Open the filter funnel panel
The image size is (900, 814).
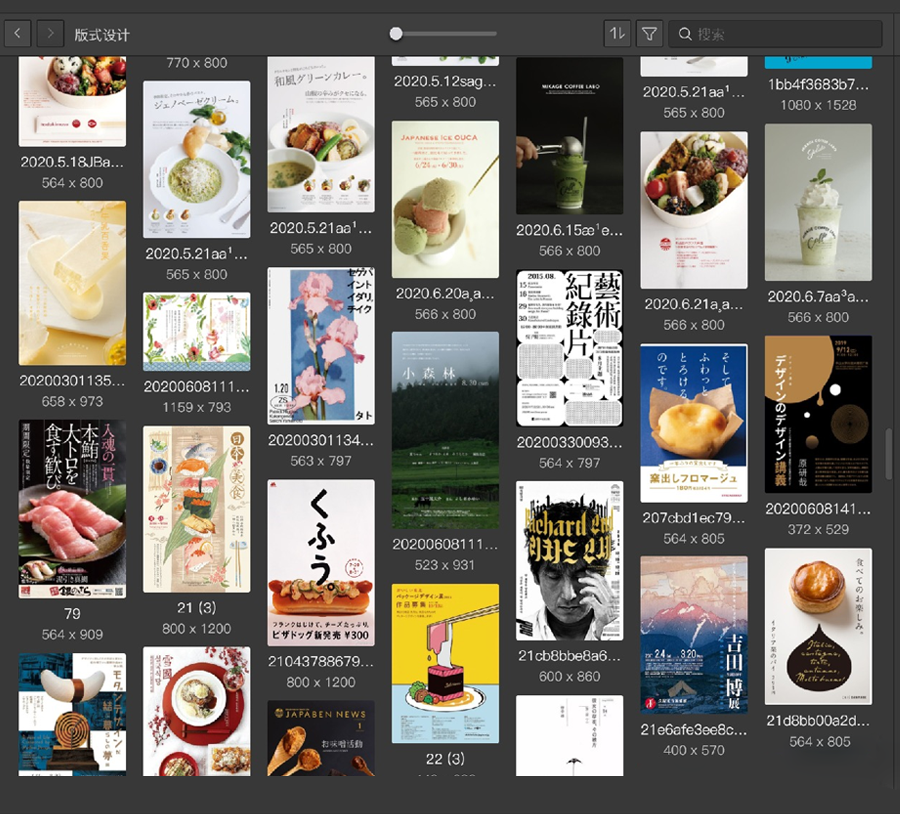pyautogui.click(x=649, y=34)
